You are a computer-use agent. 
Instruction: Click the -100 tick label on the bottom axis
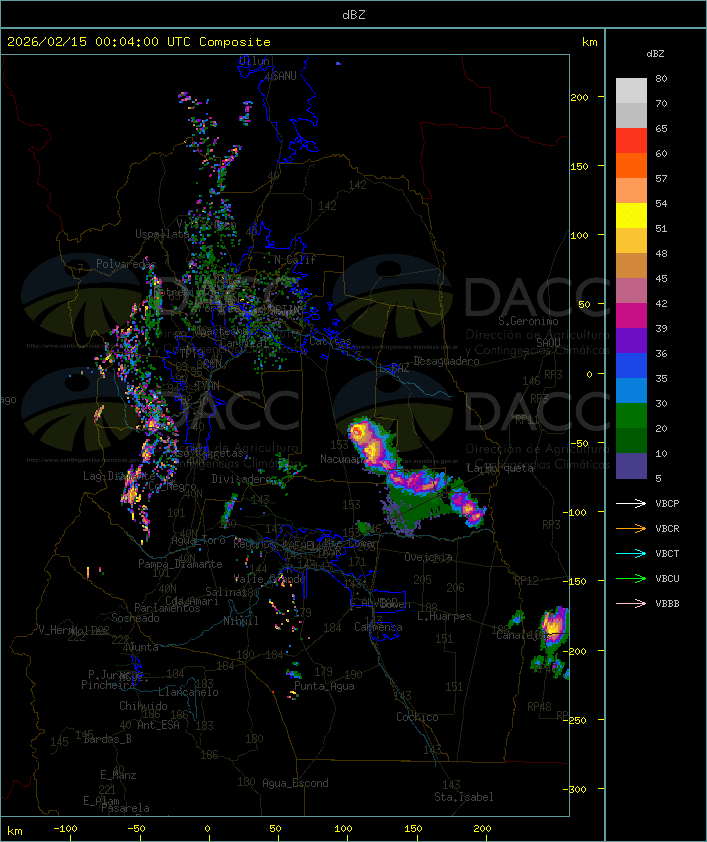[x=65, y=828]
